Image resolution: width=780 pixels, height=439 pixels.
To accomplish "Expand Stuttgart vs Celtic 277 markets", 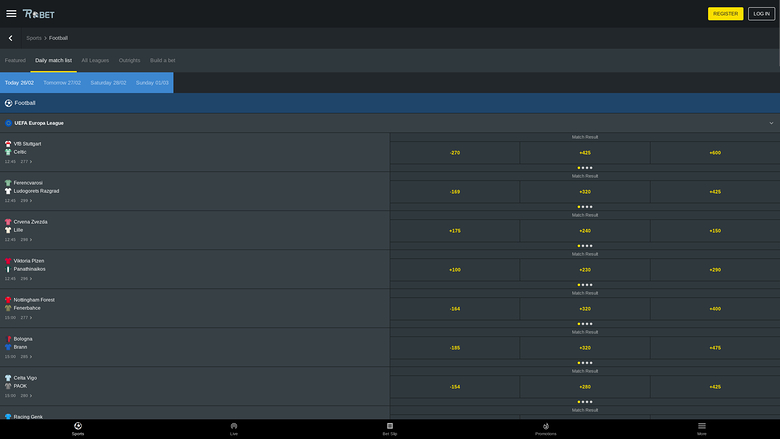I will tap(26, 162).
